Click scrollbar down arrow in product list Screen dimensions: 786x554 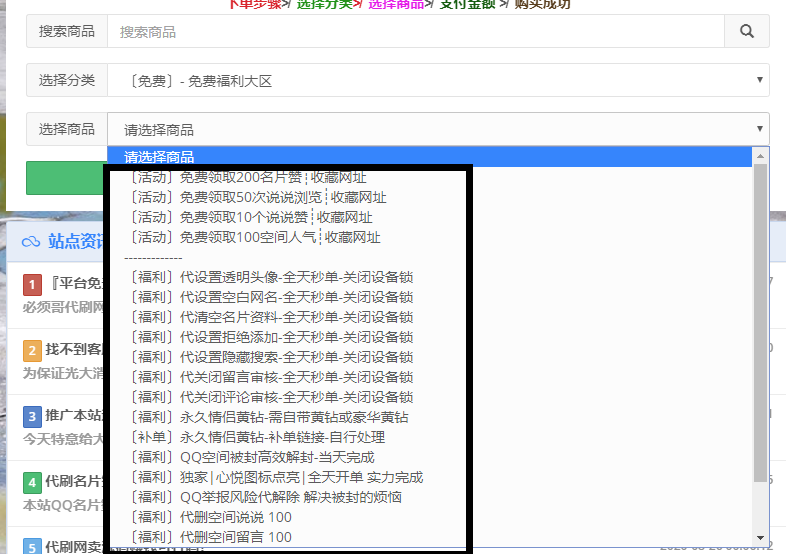[761, 538]
